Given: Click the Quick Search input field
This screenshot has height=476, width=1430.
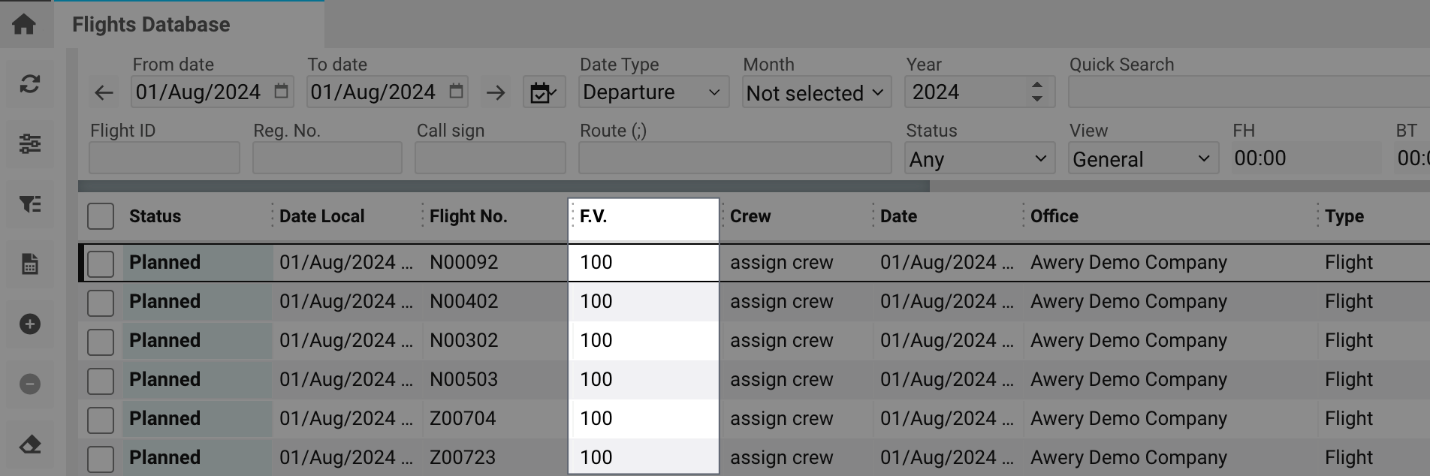Looking at the screenshot, I should 1248,92.
